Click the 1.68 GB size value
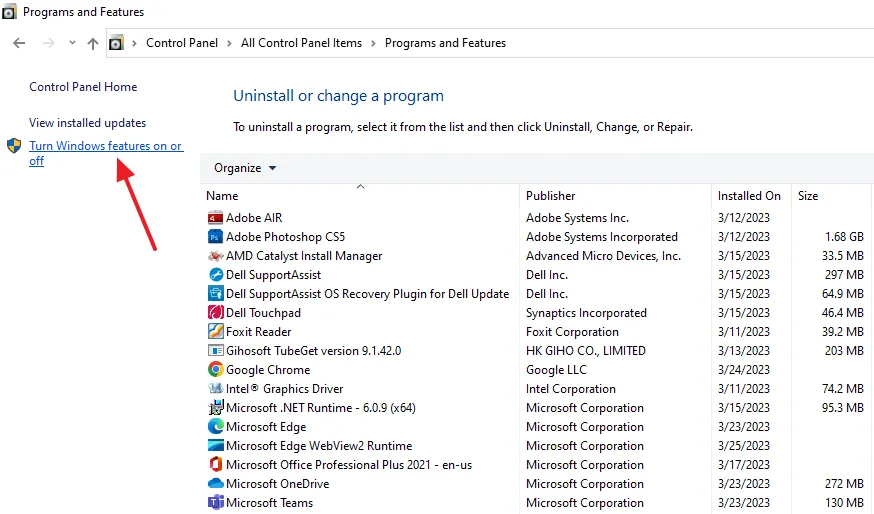The image size is (874, 514). tap(844, 237)
